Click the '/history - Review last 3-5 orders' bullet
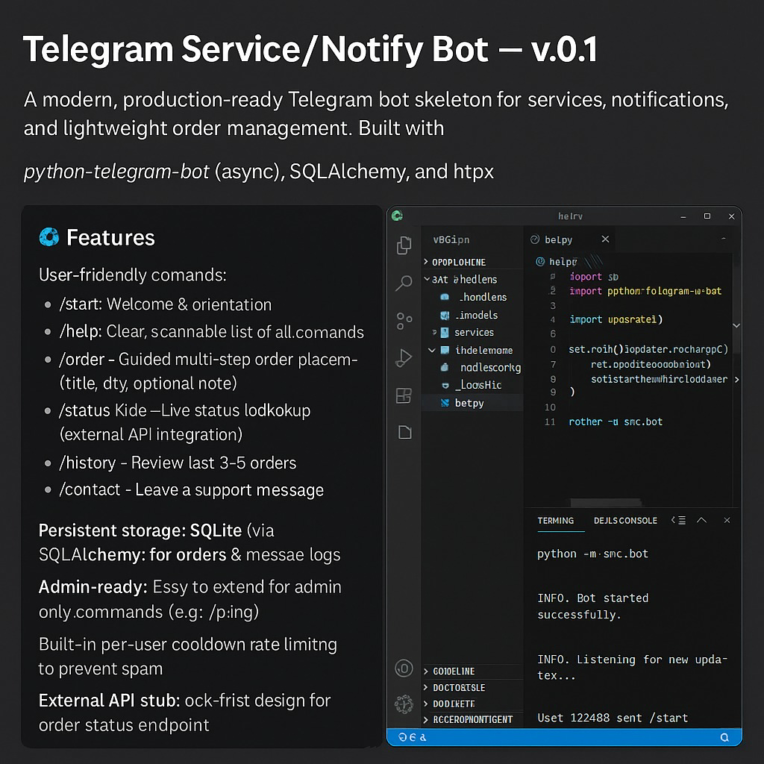 point(177,463)
